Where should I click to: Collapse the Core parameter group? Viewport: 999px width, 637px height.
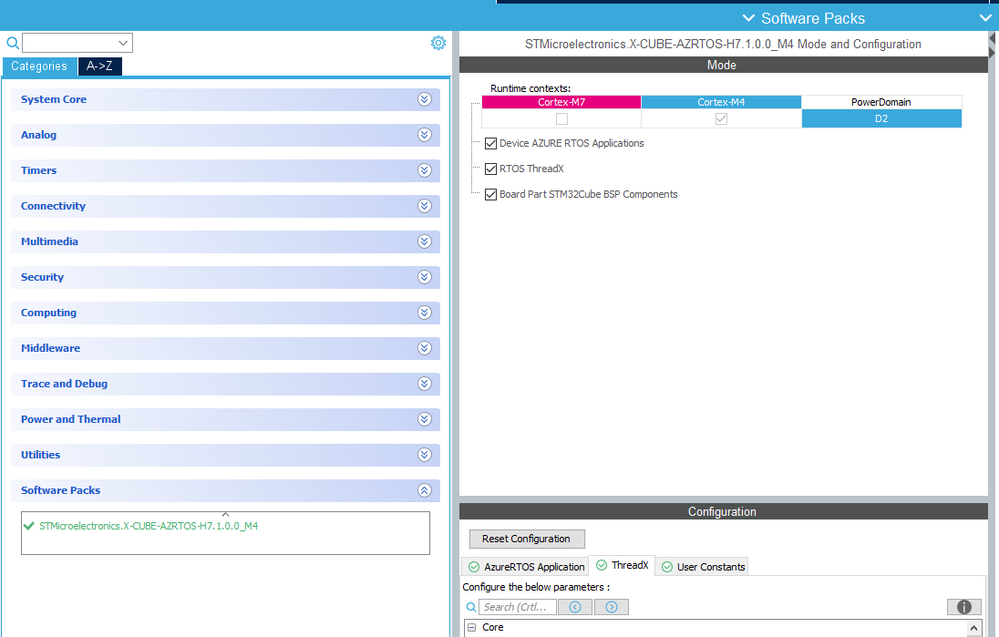pos(471,627)
